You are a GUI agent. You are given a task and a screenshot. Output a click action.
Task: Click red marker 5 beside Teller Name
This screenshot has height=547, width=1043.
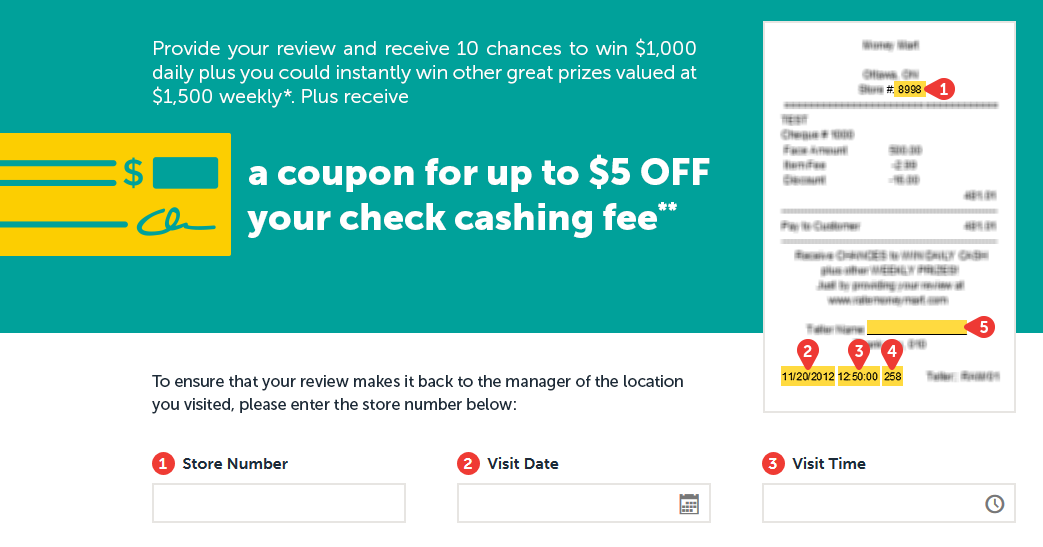click(x=981, y=326)
